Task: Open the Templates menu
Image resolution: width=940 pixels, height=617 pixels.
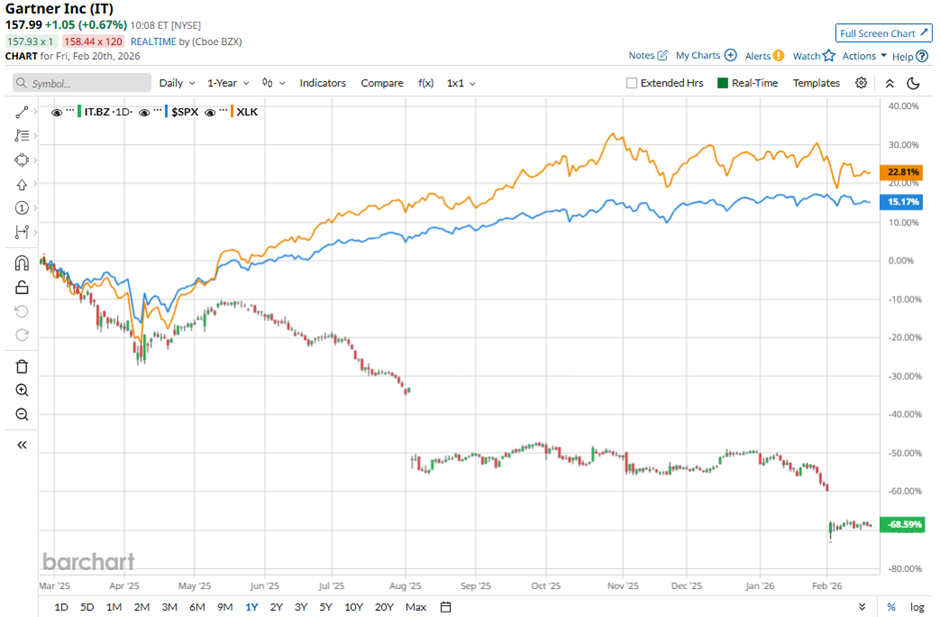Action: point(816,83)
